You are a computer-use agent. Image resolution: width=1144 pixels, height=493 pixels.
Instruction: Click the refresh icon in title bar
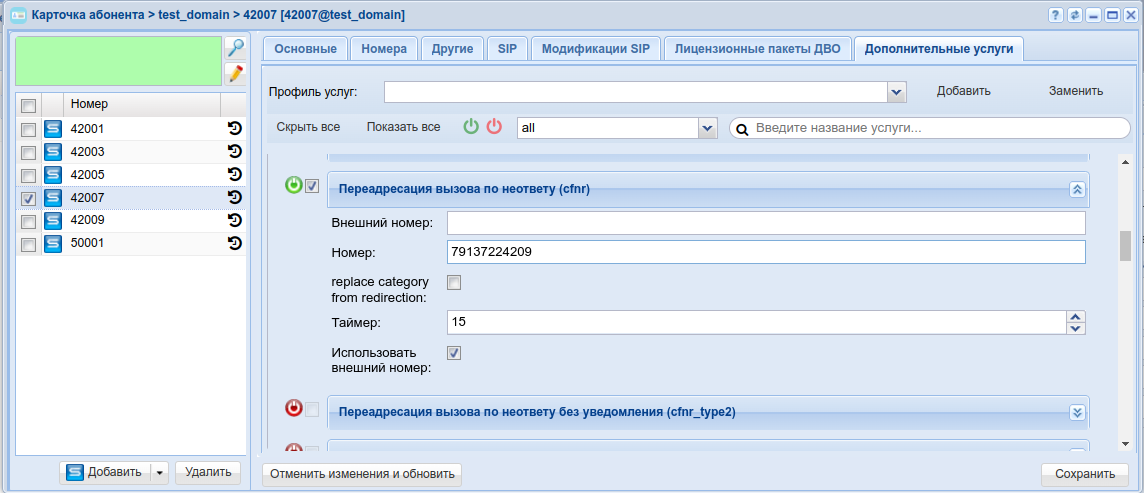click(x=1075, y=16)
